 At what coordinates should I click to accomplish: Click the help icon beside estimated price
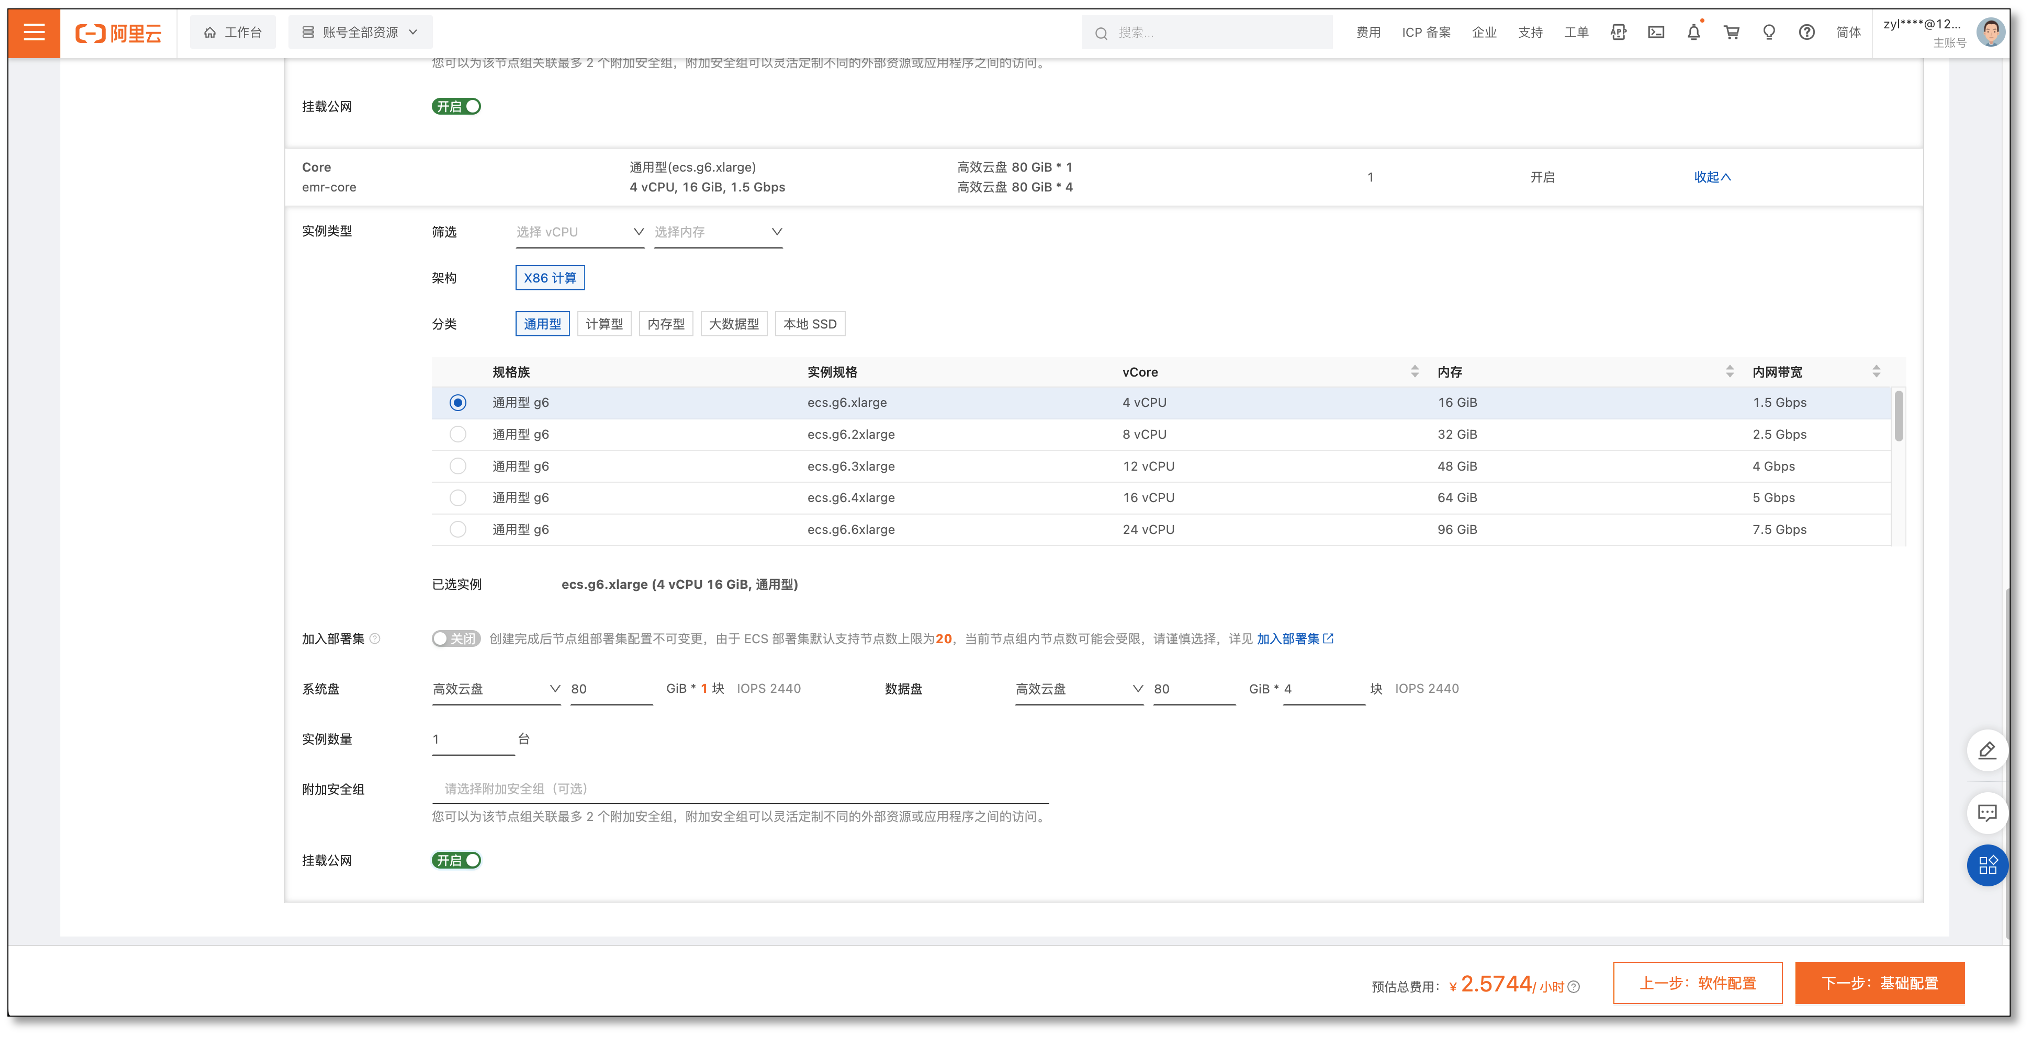pyautogui.click(x=1574, y=987)
